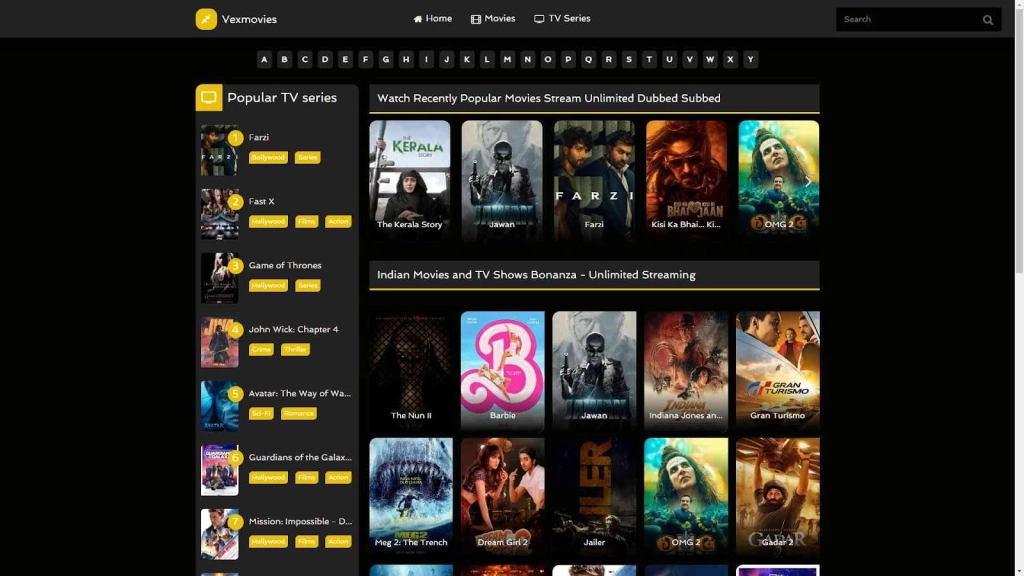Open the Barbie movie poster

502,368
